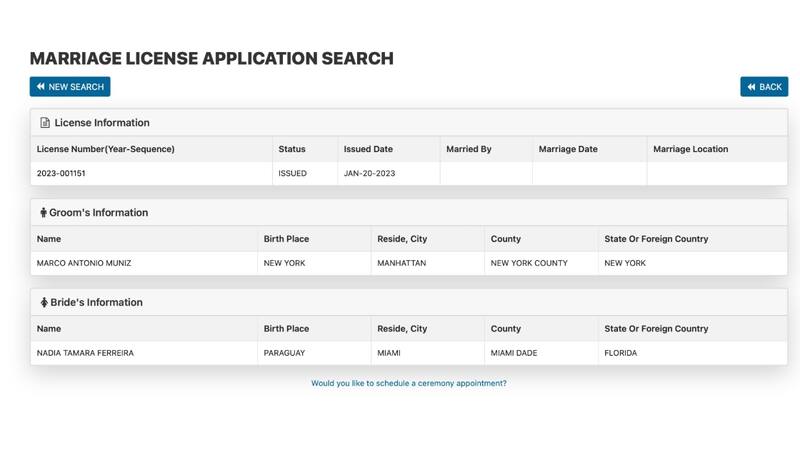The image size is (800, 450).
Task: Click the MIAMI DADE county cell
Action: pyautogui.click(x=515, y=353)
